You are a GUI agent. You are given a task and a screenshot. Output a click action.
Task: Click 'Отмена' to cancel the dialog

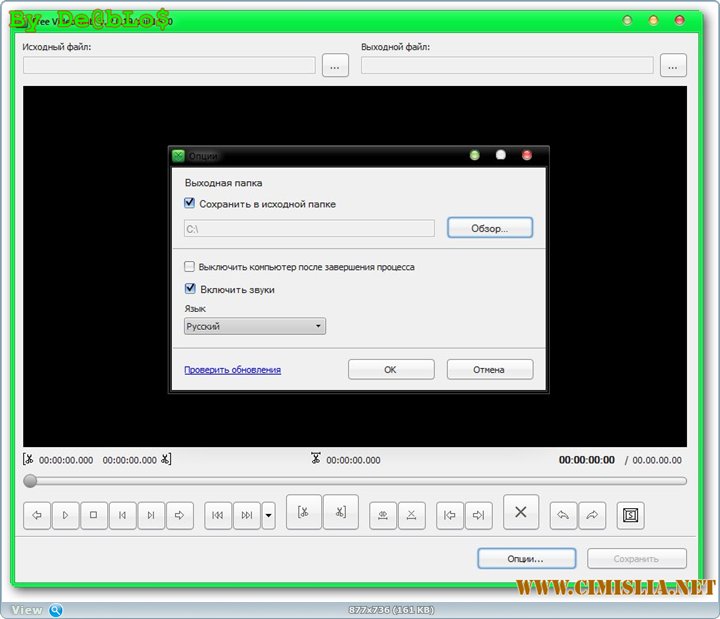tap(489, 370)
